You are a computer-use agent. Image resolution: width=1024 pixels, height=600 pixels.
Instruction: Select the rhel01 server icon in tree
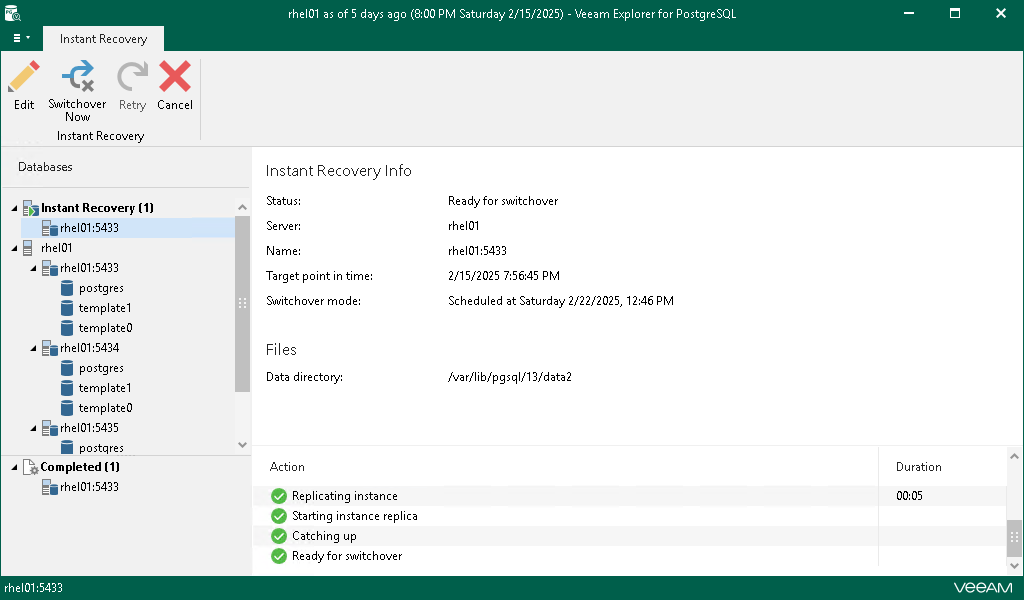[30, 248]
